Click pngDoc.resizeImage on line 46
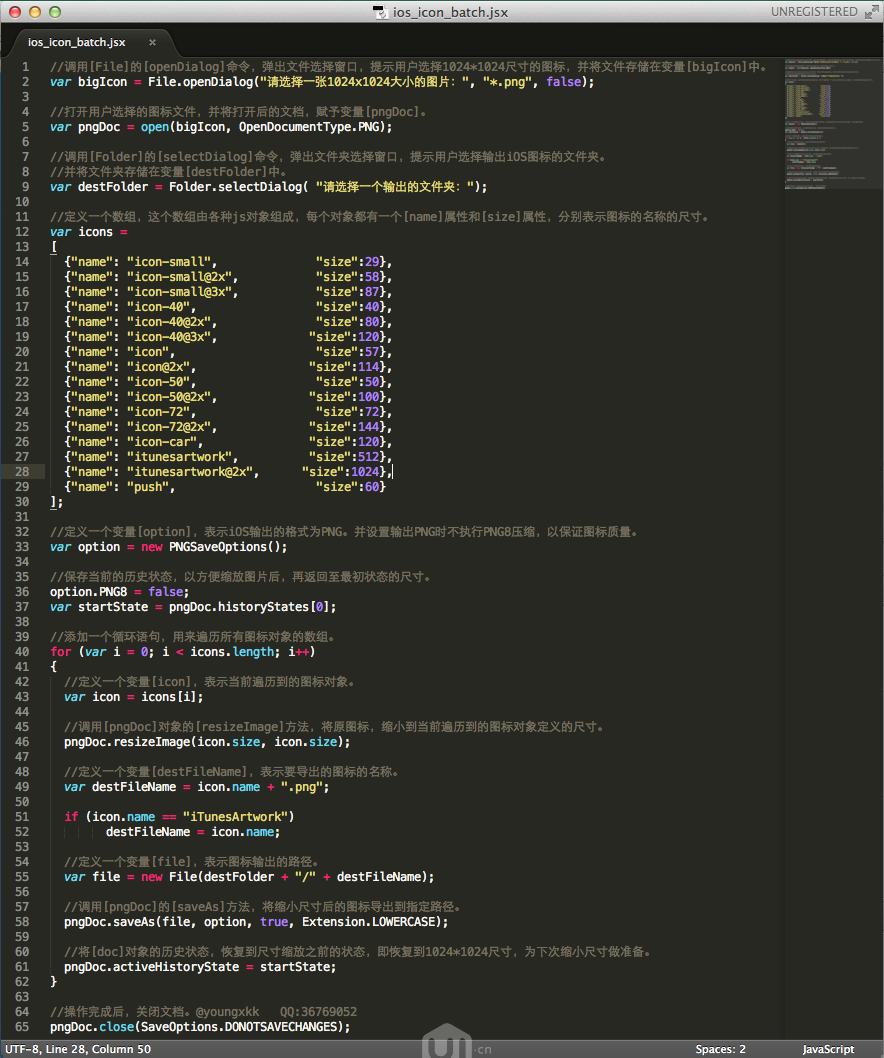Viewport: 884px width, 1058px height. 127,742
